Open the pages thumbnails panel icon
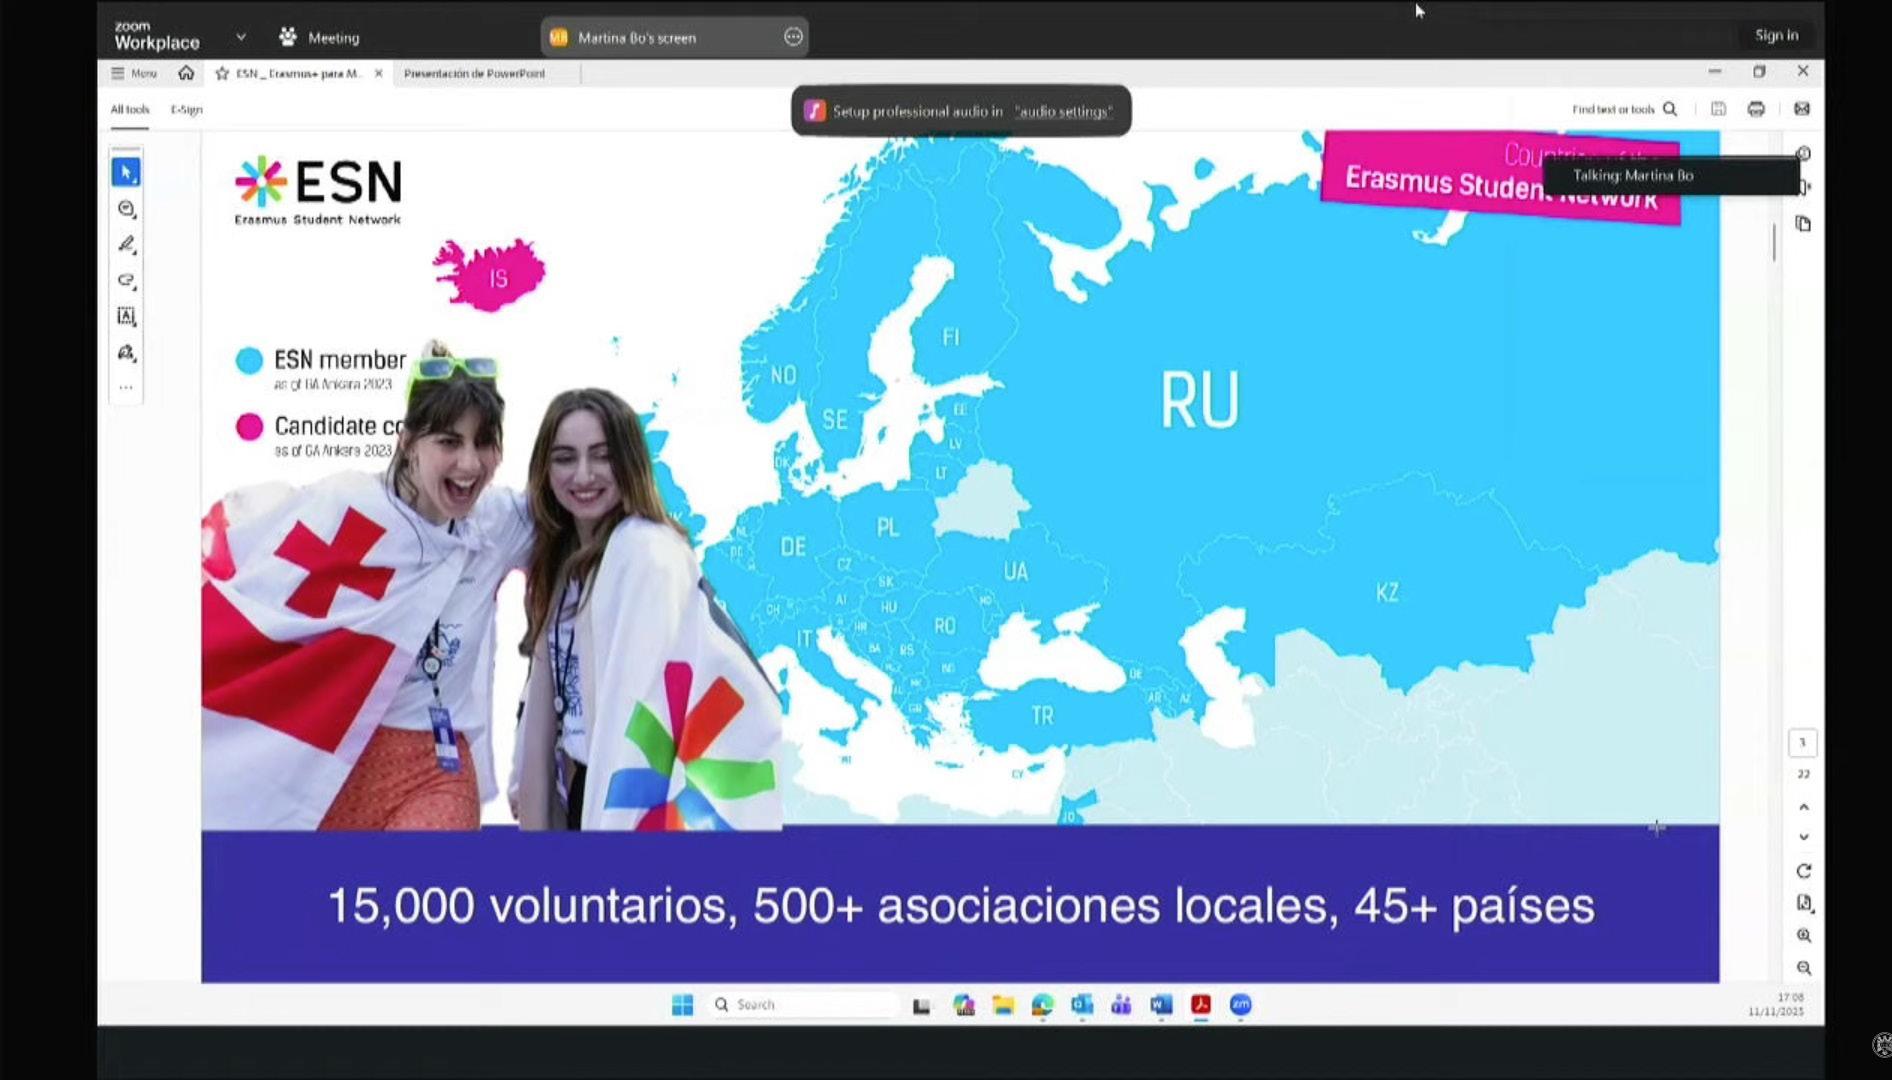Image resolution: width=1892 pixels, height=1080 pixels. [1803, 224]
